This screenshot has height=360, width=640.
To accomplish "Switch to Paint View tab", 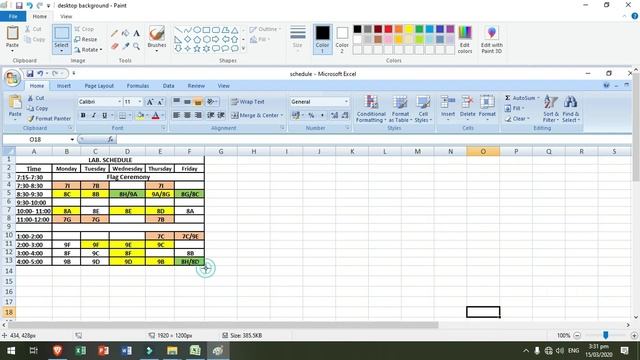I will 66,16.
